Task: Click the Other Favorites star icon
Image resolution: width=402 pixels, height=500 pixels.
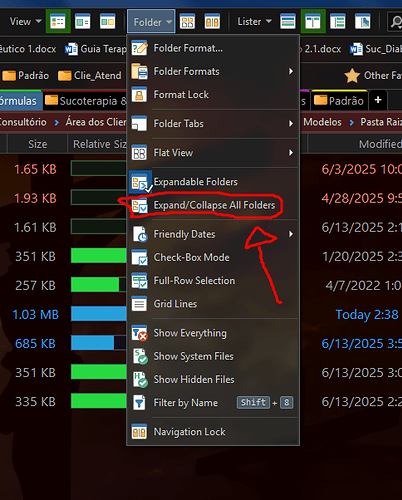Action: click(x=352, y=76)
